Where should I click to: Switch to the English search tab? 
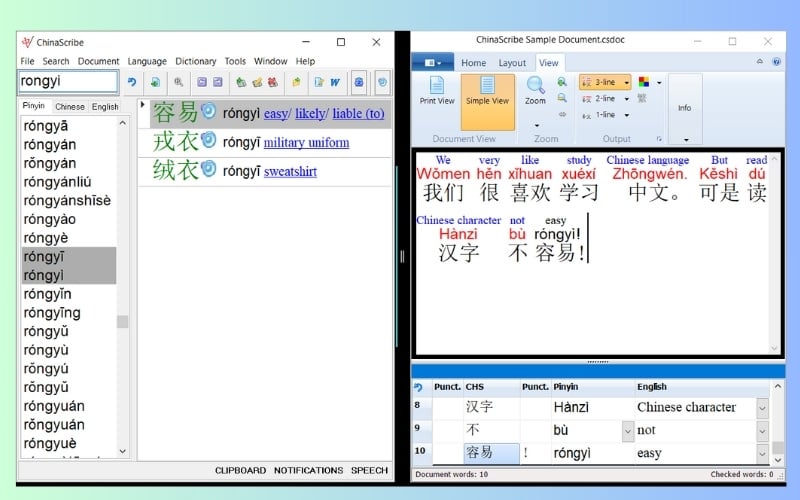tap(105, 107)
